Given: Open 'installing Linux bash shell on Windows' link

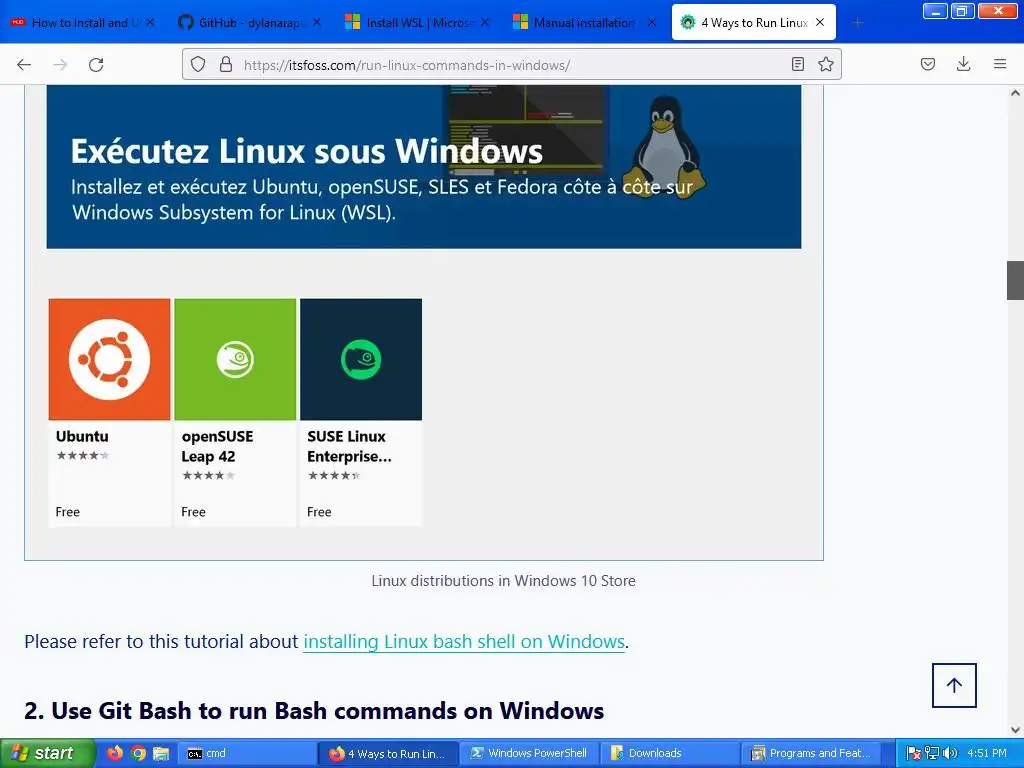Looking at the screenshot, I should (464, 641).
